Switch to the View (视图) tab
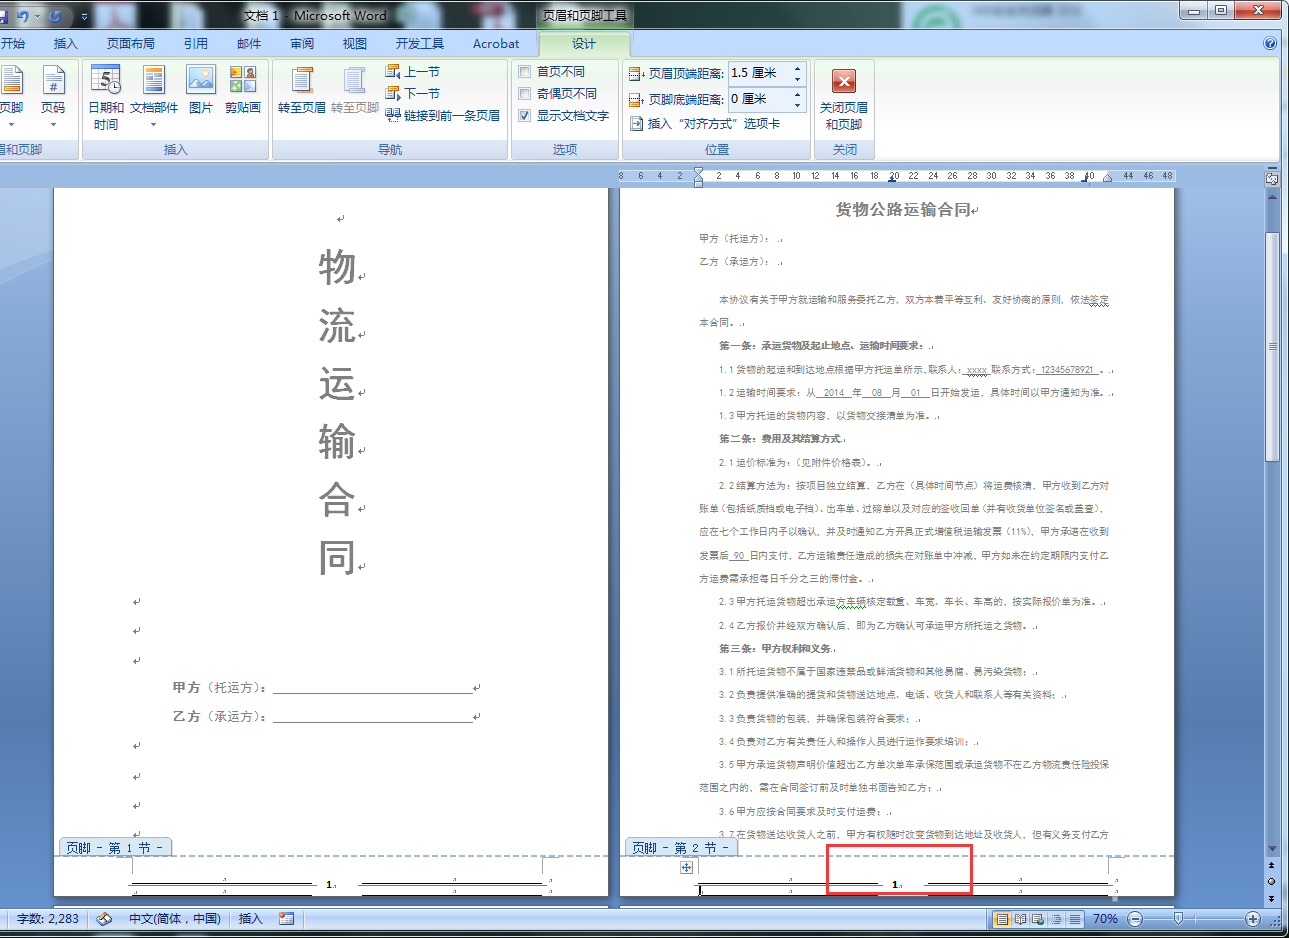The height and width of the screenshot is (938, 1289). [x=355, y=44]
